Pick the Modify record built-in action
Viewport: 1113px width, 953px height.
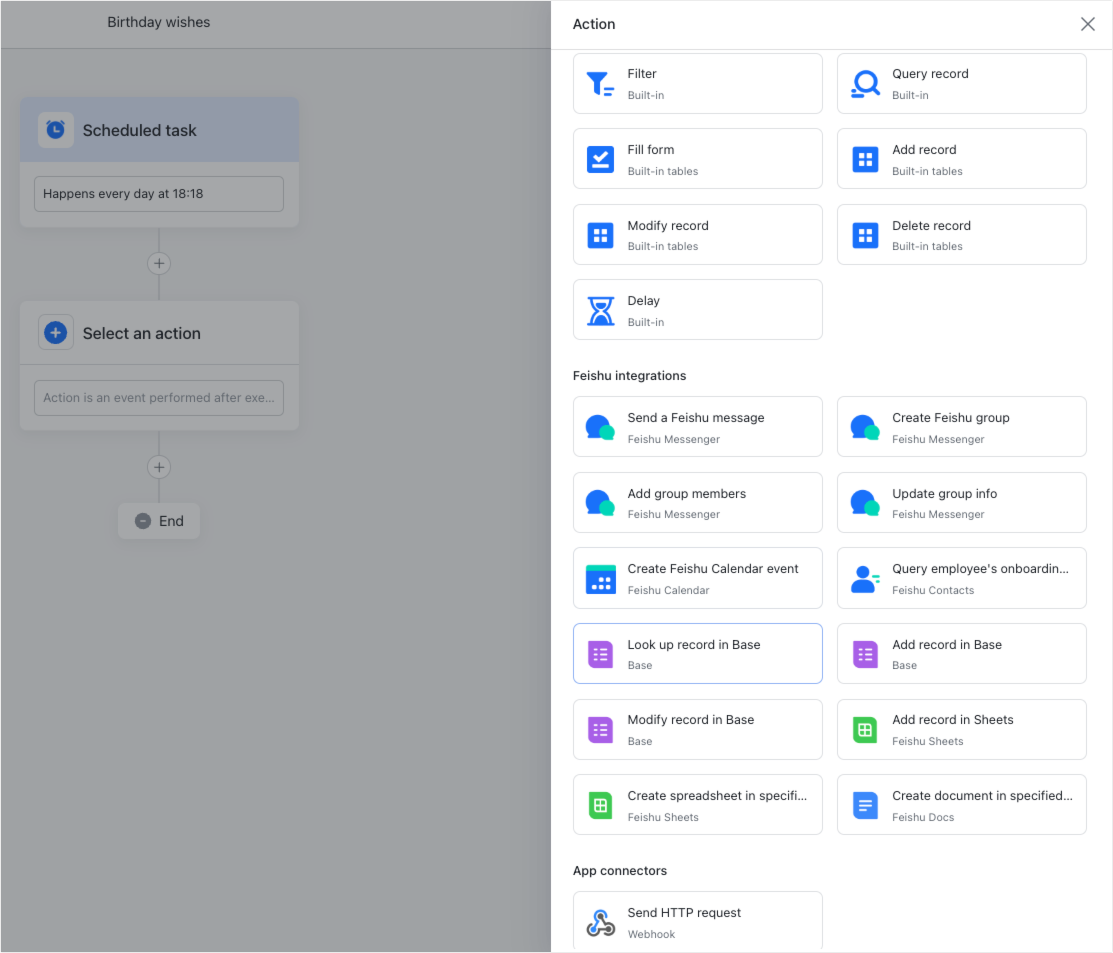point(697,234)
